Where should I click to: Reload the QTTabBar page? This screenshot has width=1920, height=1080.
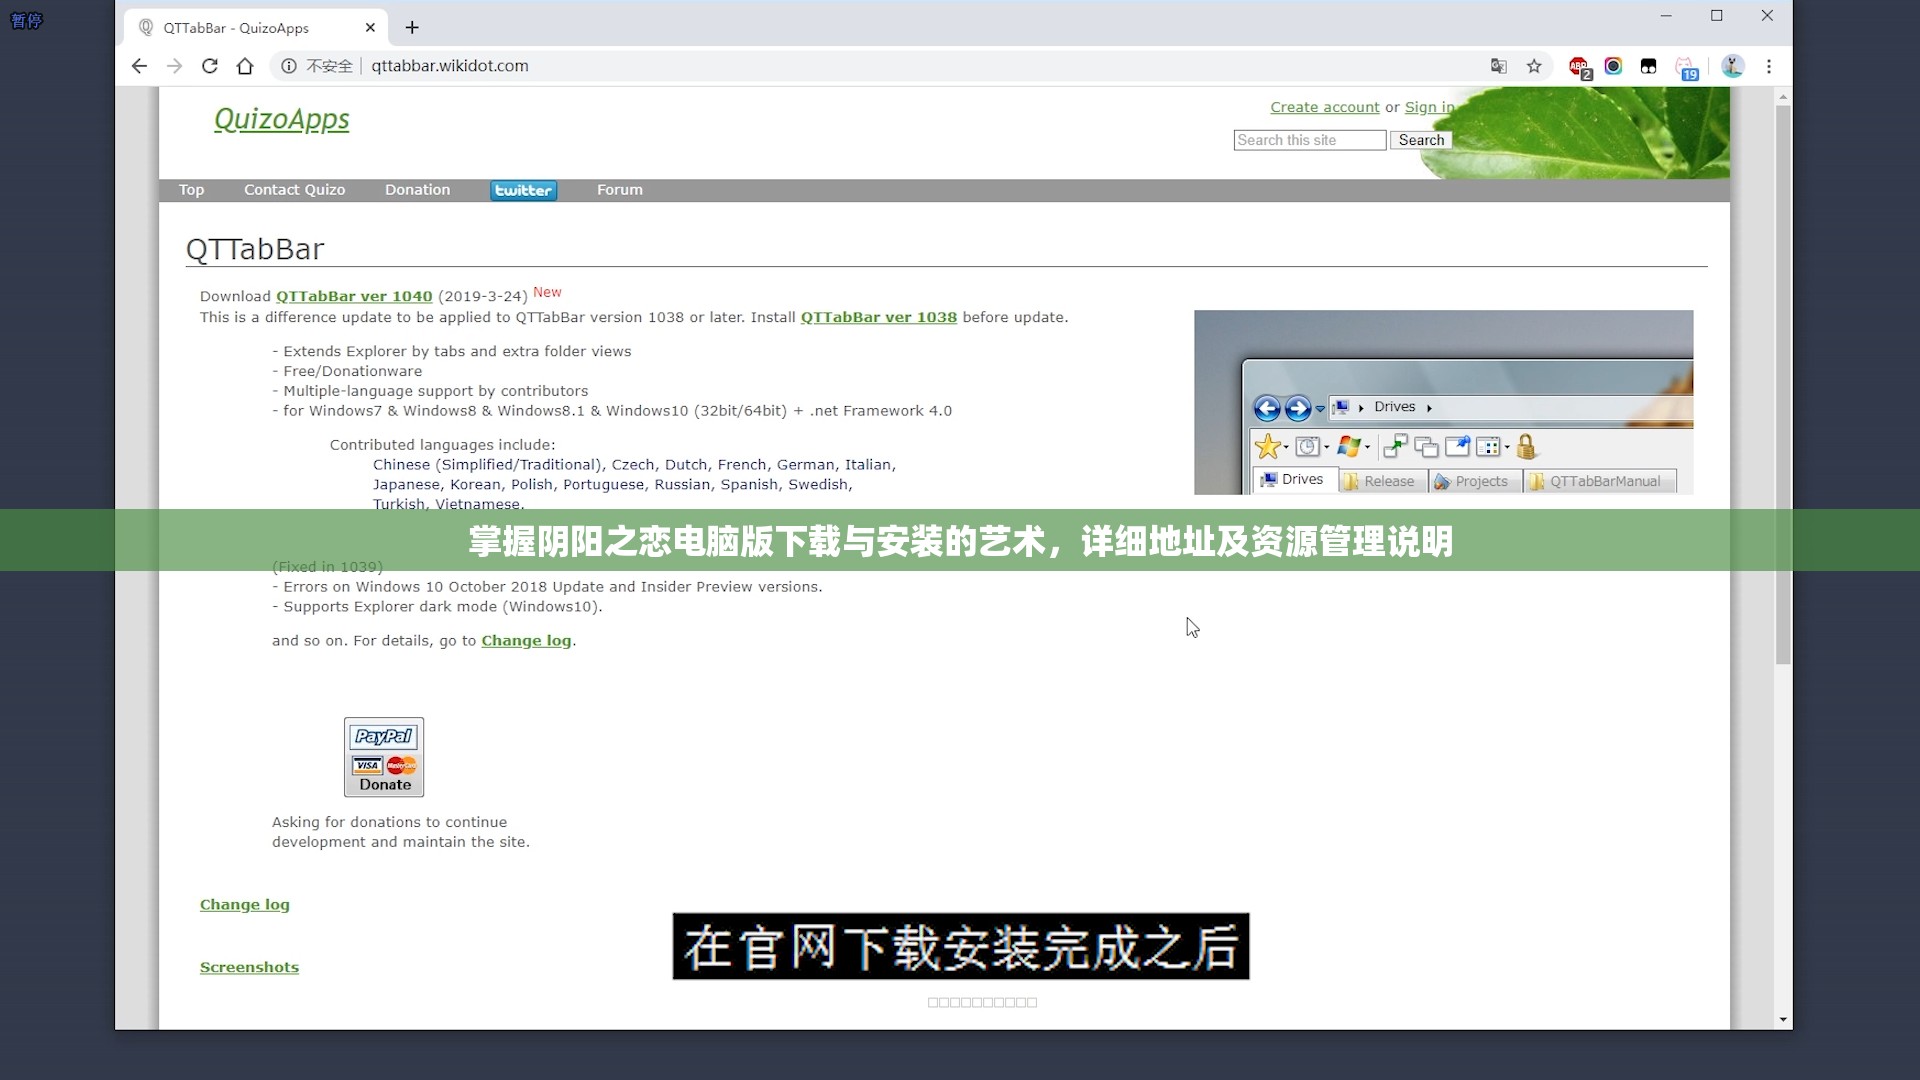210,66
